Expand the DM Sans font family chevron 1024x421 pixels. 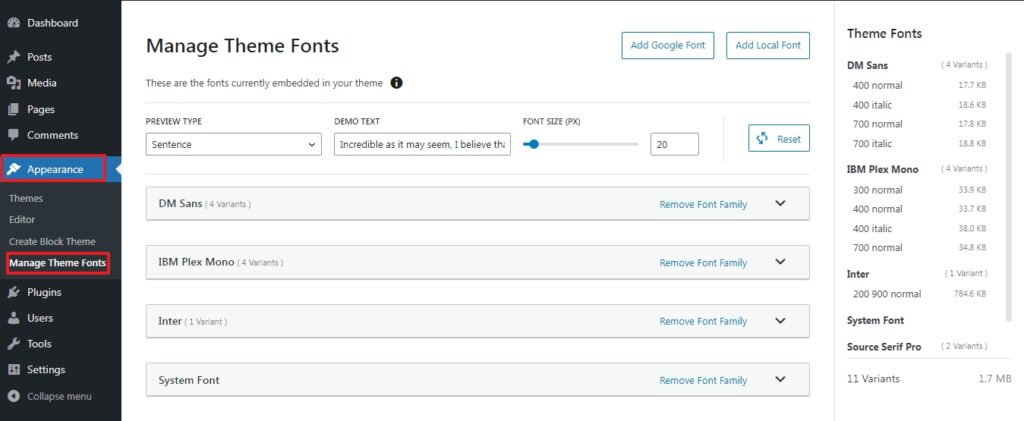(780, 203)
